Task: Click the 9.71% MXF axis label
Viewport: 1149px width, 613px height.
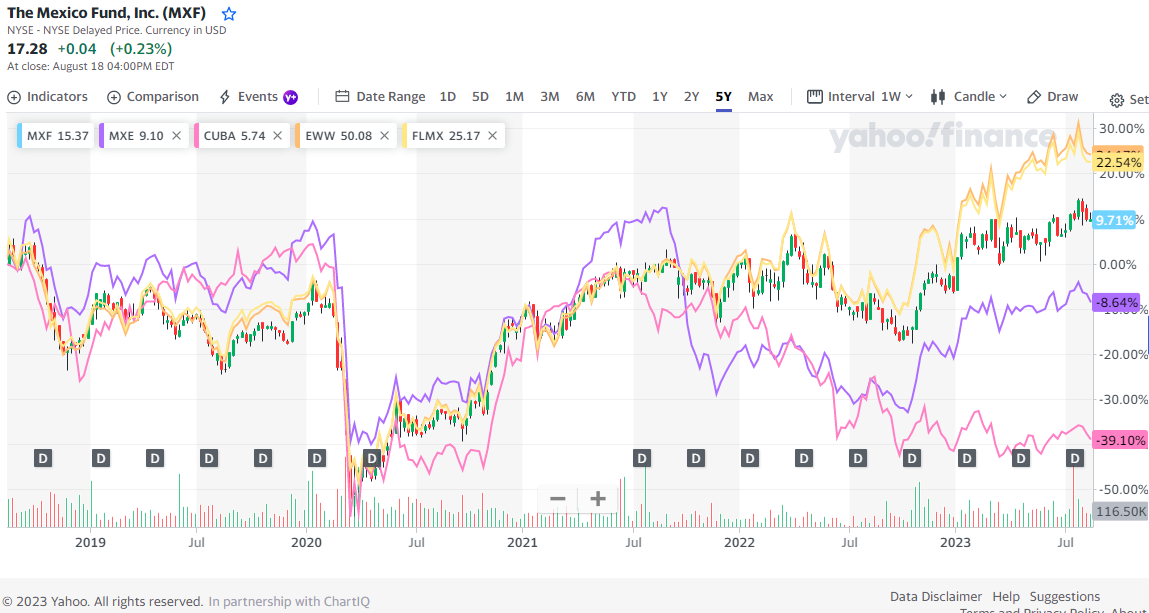Action: (x=1115, y=219)
